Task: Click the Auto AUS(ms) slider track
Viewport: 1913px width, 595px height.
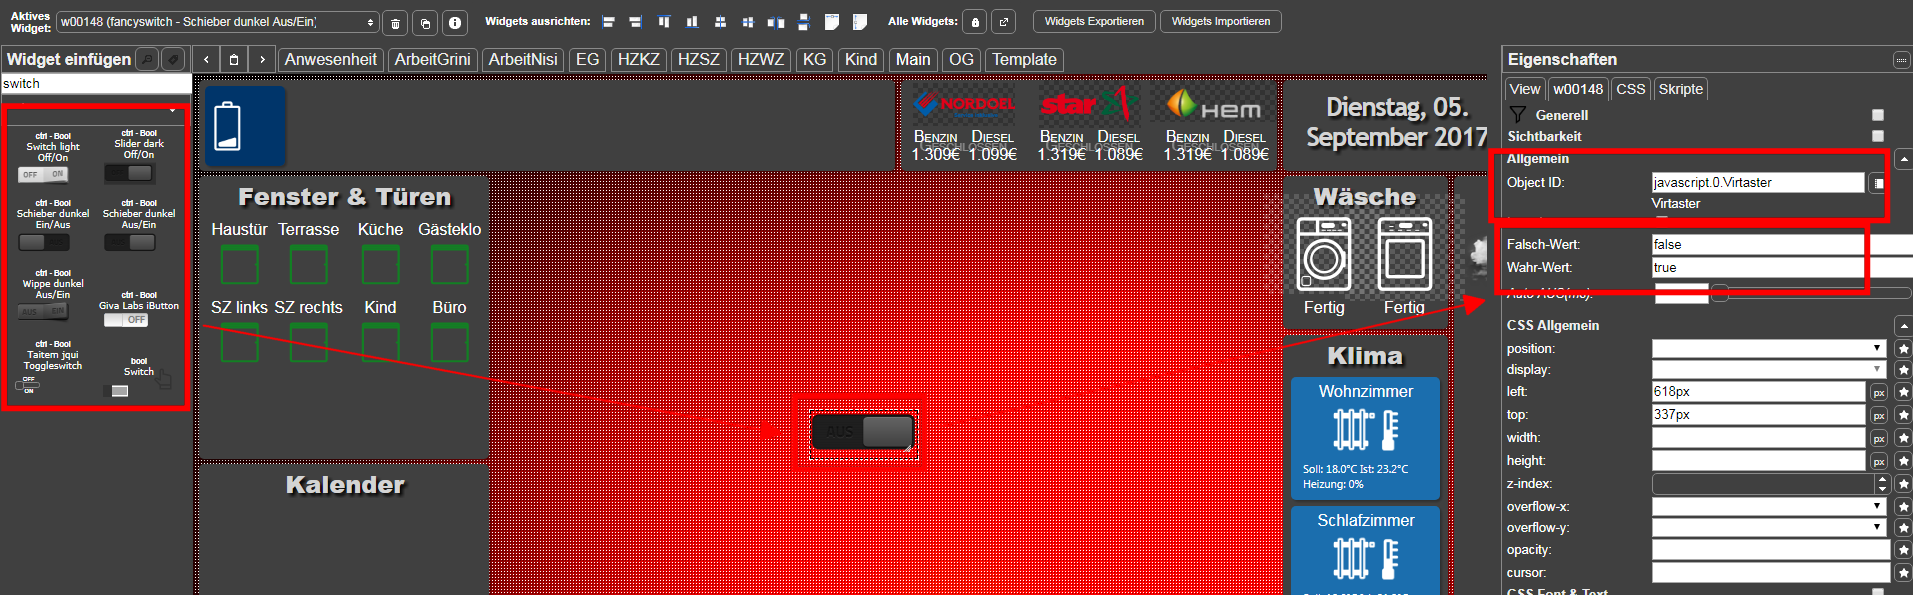Action: click(1811, 293)
